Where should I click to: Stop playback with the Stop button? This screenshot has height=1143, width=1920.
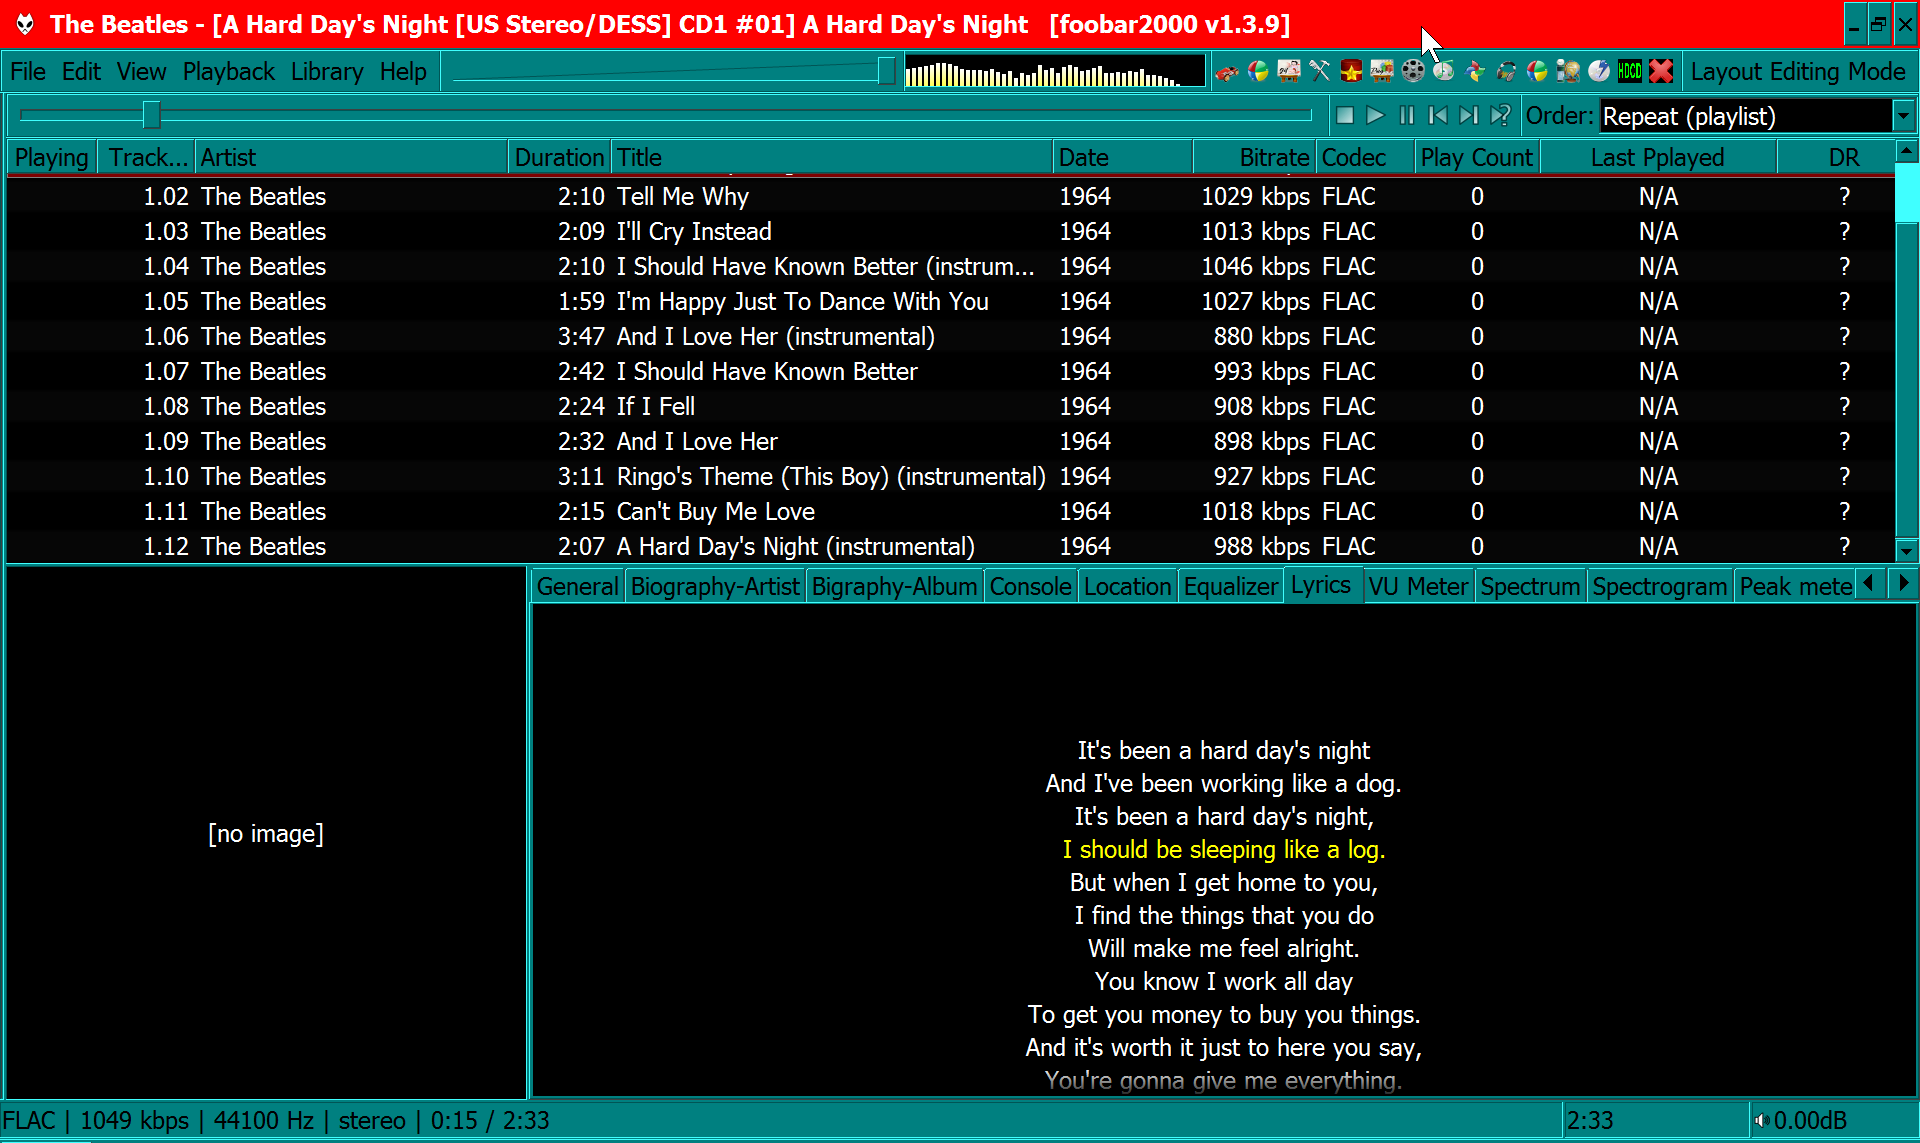tap(1345, 116)
